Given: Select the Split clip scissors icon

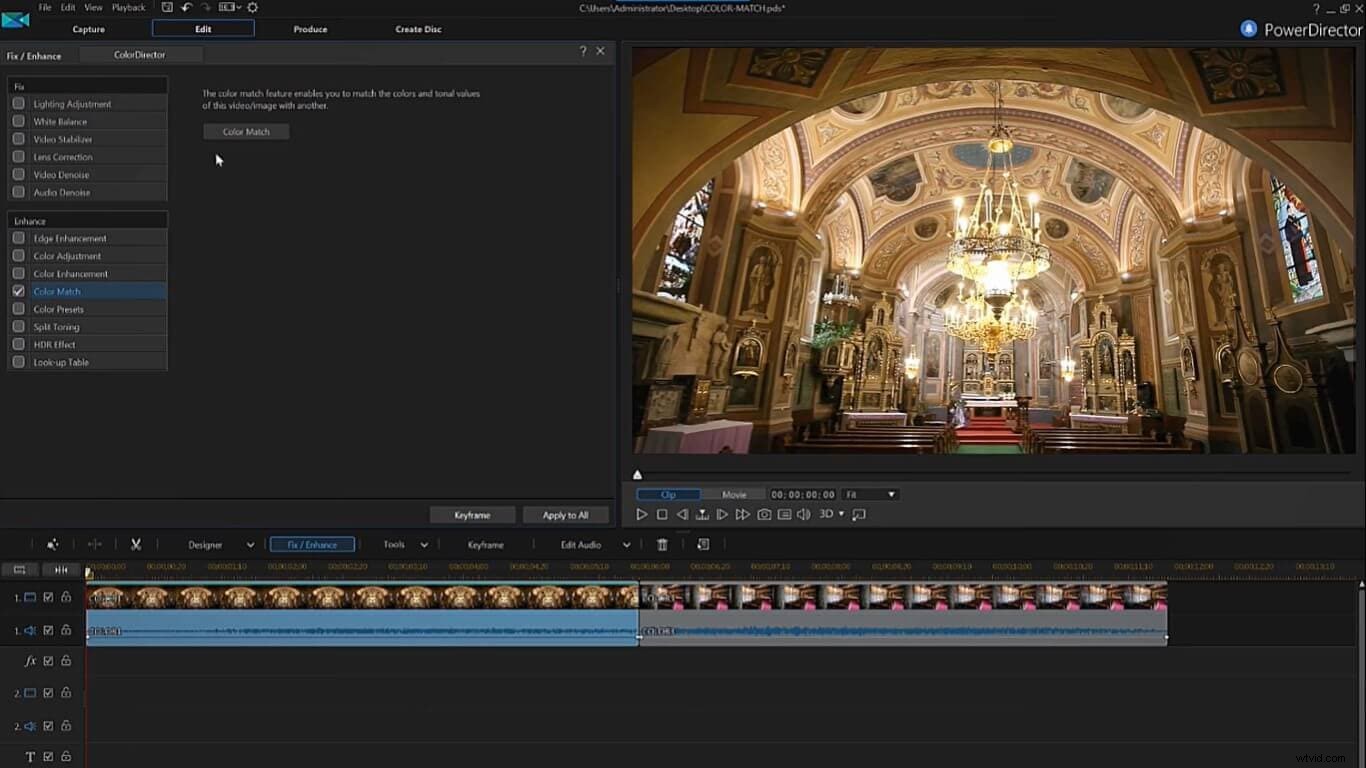Looking at the screenshot, I should pos(135,544).
